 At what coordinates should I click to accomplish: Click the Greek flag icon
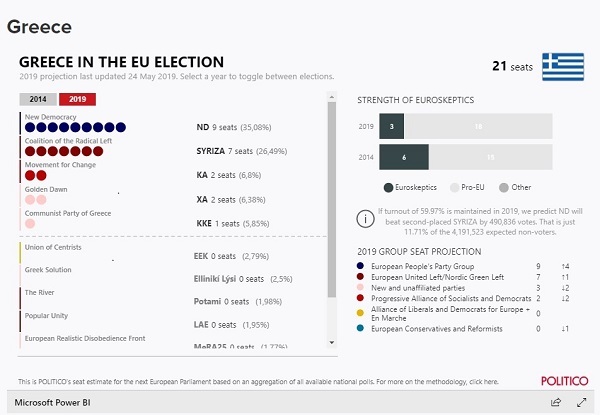point(563,67)
